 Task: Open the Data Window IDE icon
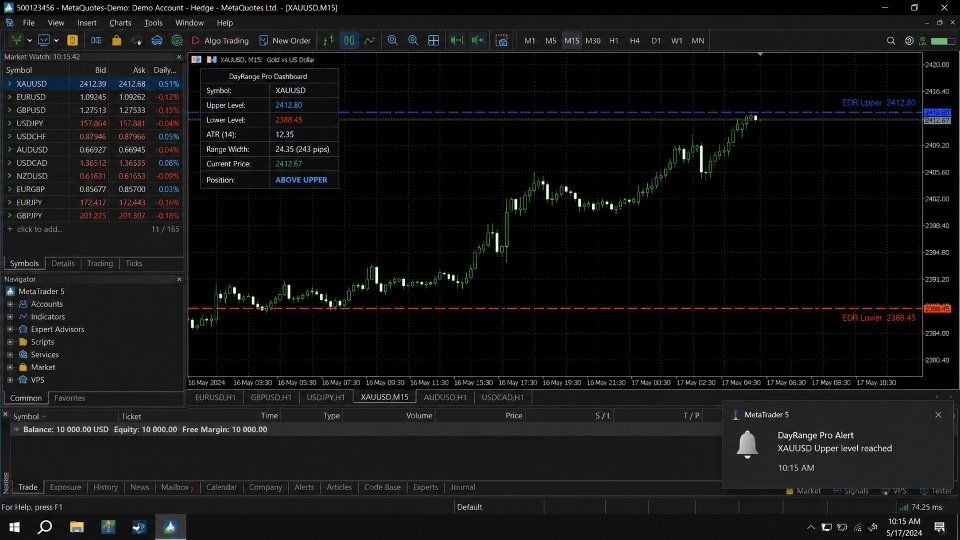coord(96,40)
